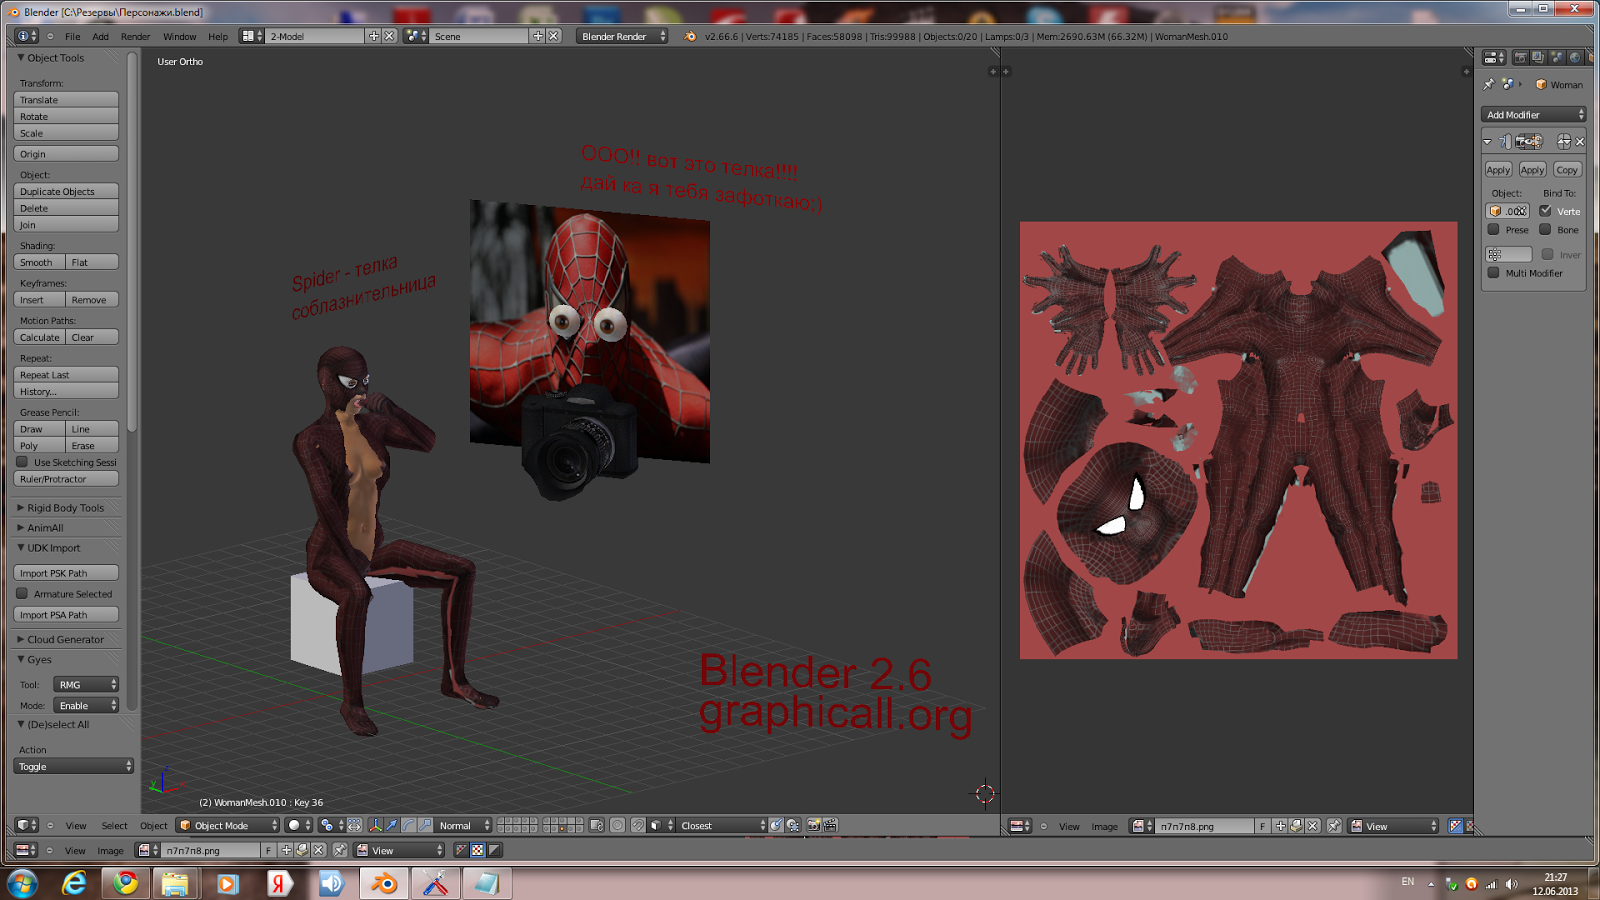Open the File menu

pos(73,37)
